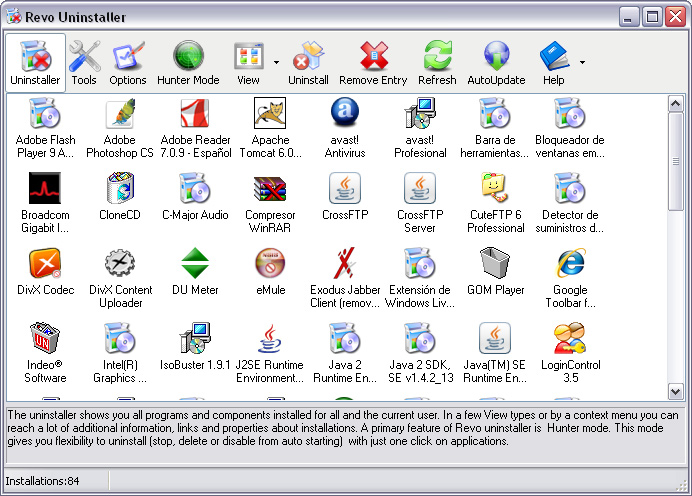Select Google Toolbar entry
Viewport: 692px width, 496px height.
(570, 278)
